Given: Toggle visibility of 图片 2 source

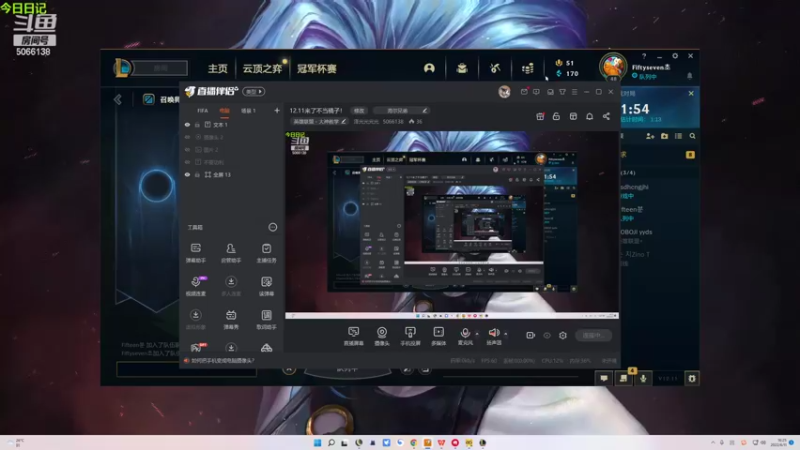Looking at the screenshot, I should click(187, 149).
